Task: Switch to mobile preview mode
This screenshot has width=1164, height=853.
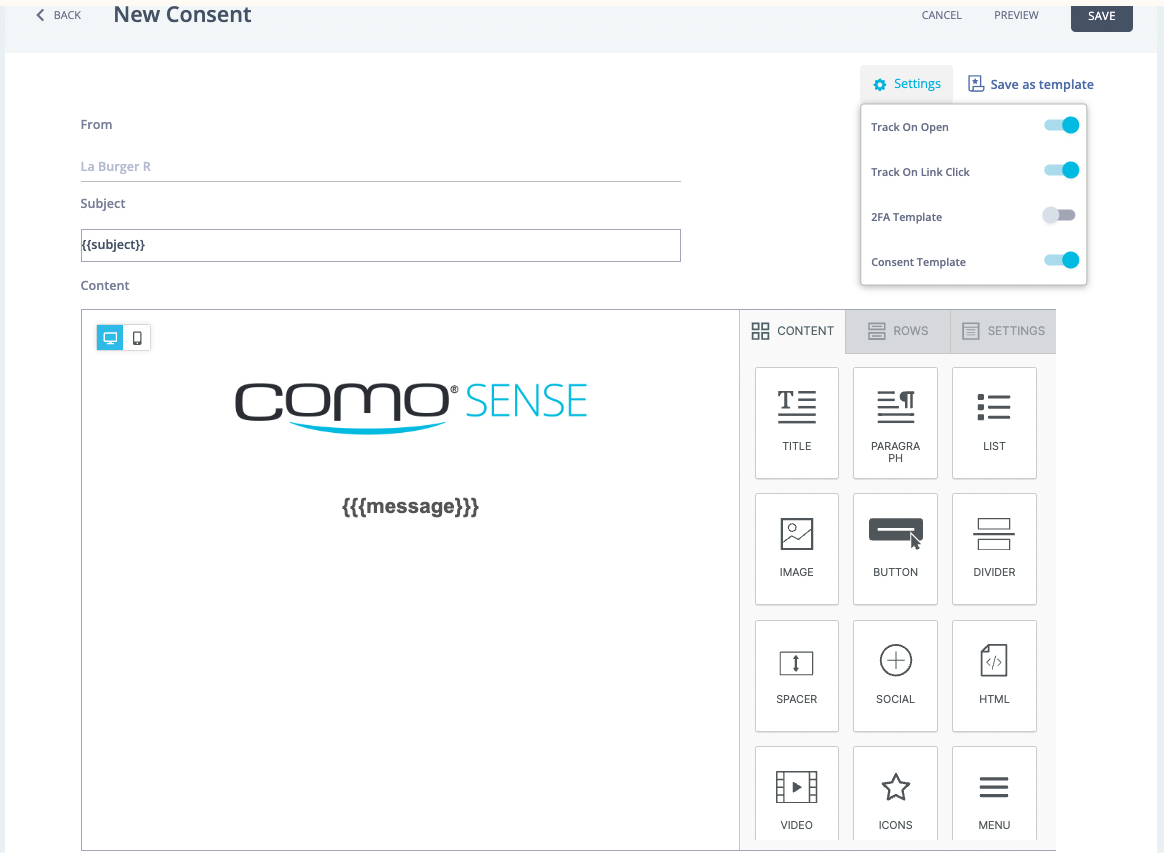Action: point(137,338)
